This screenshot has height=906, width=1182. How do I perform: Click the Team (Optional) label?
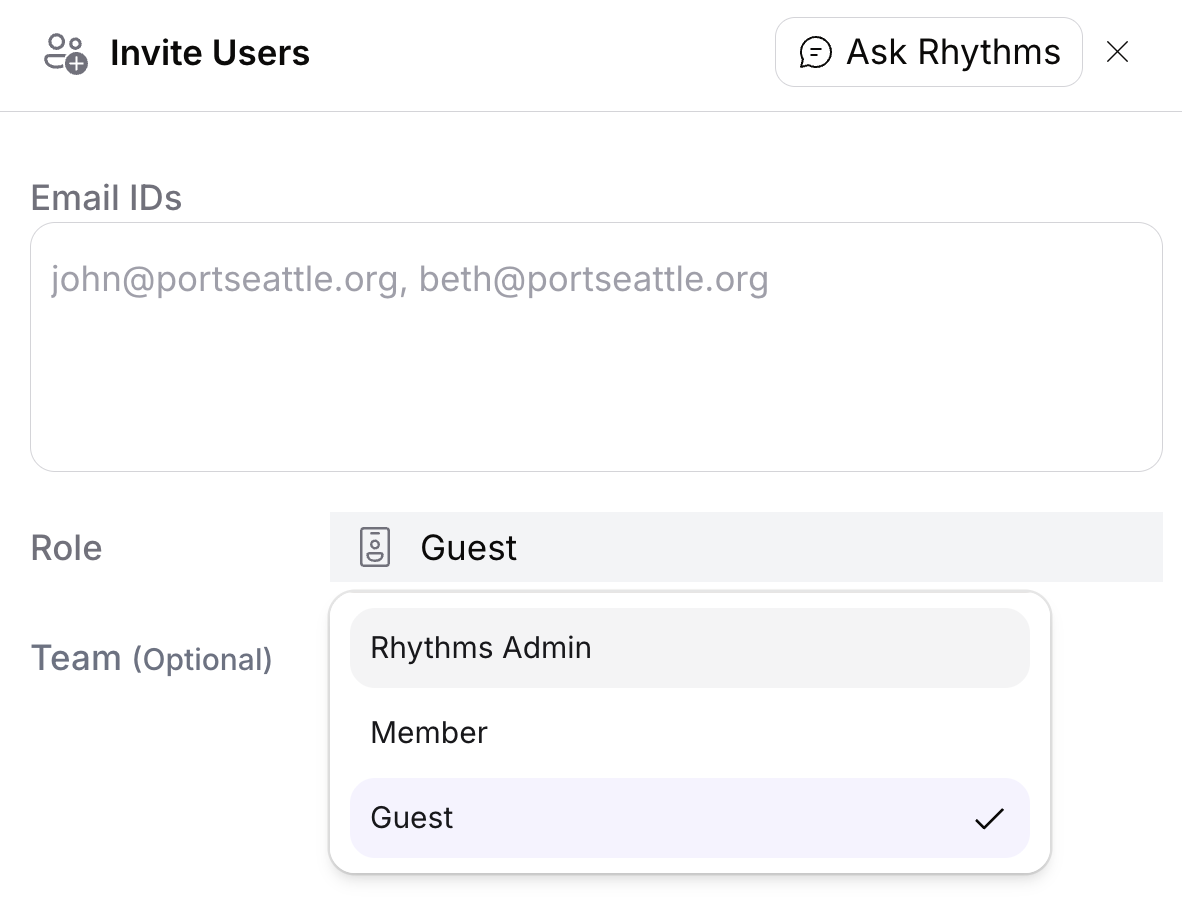click(x=152, y=659)
